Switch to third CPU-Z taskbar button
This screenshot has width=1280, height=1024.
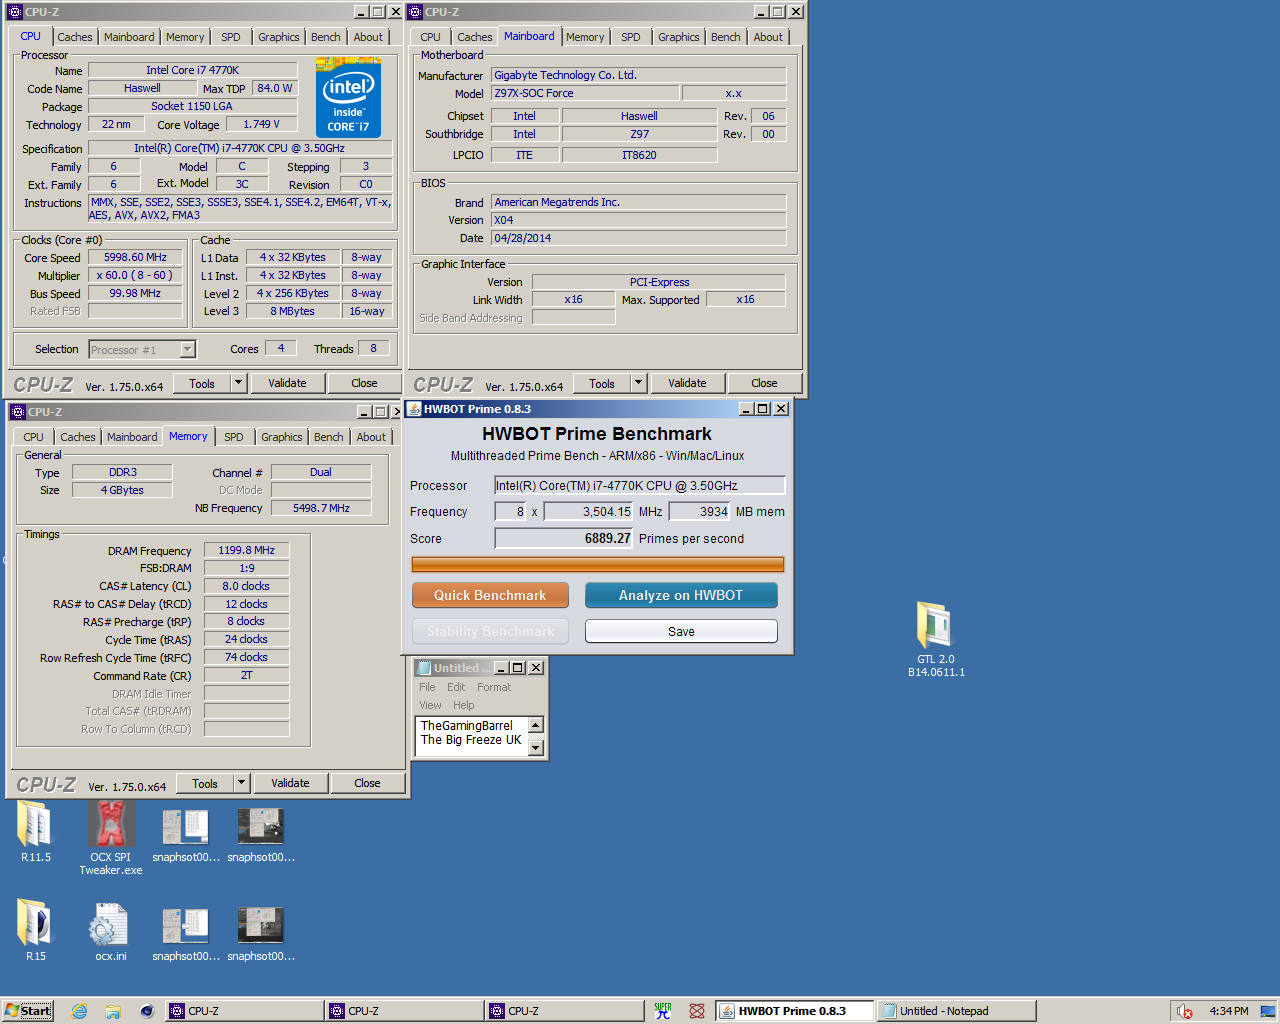pos(564,1011)
